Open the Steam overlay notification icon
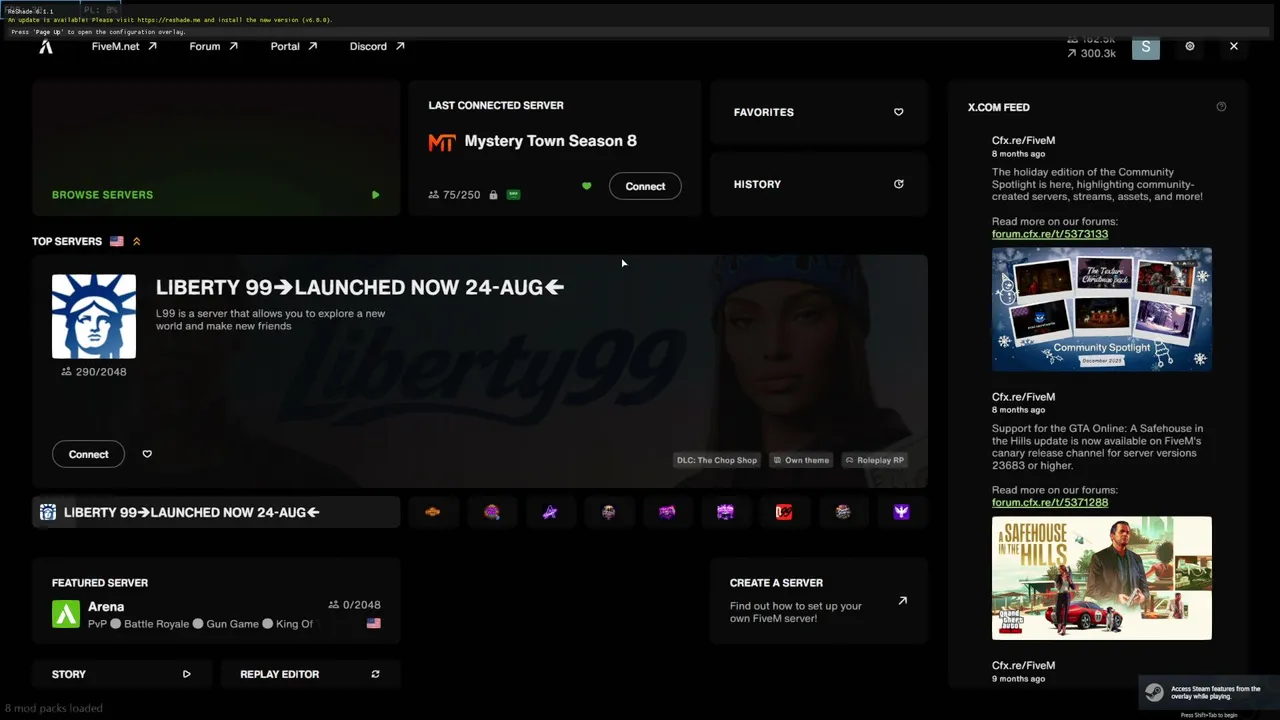The image size is (1280, 720). (1154, 692)
